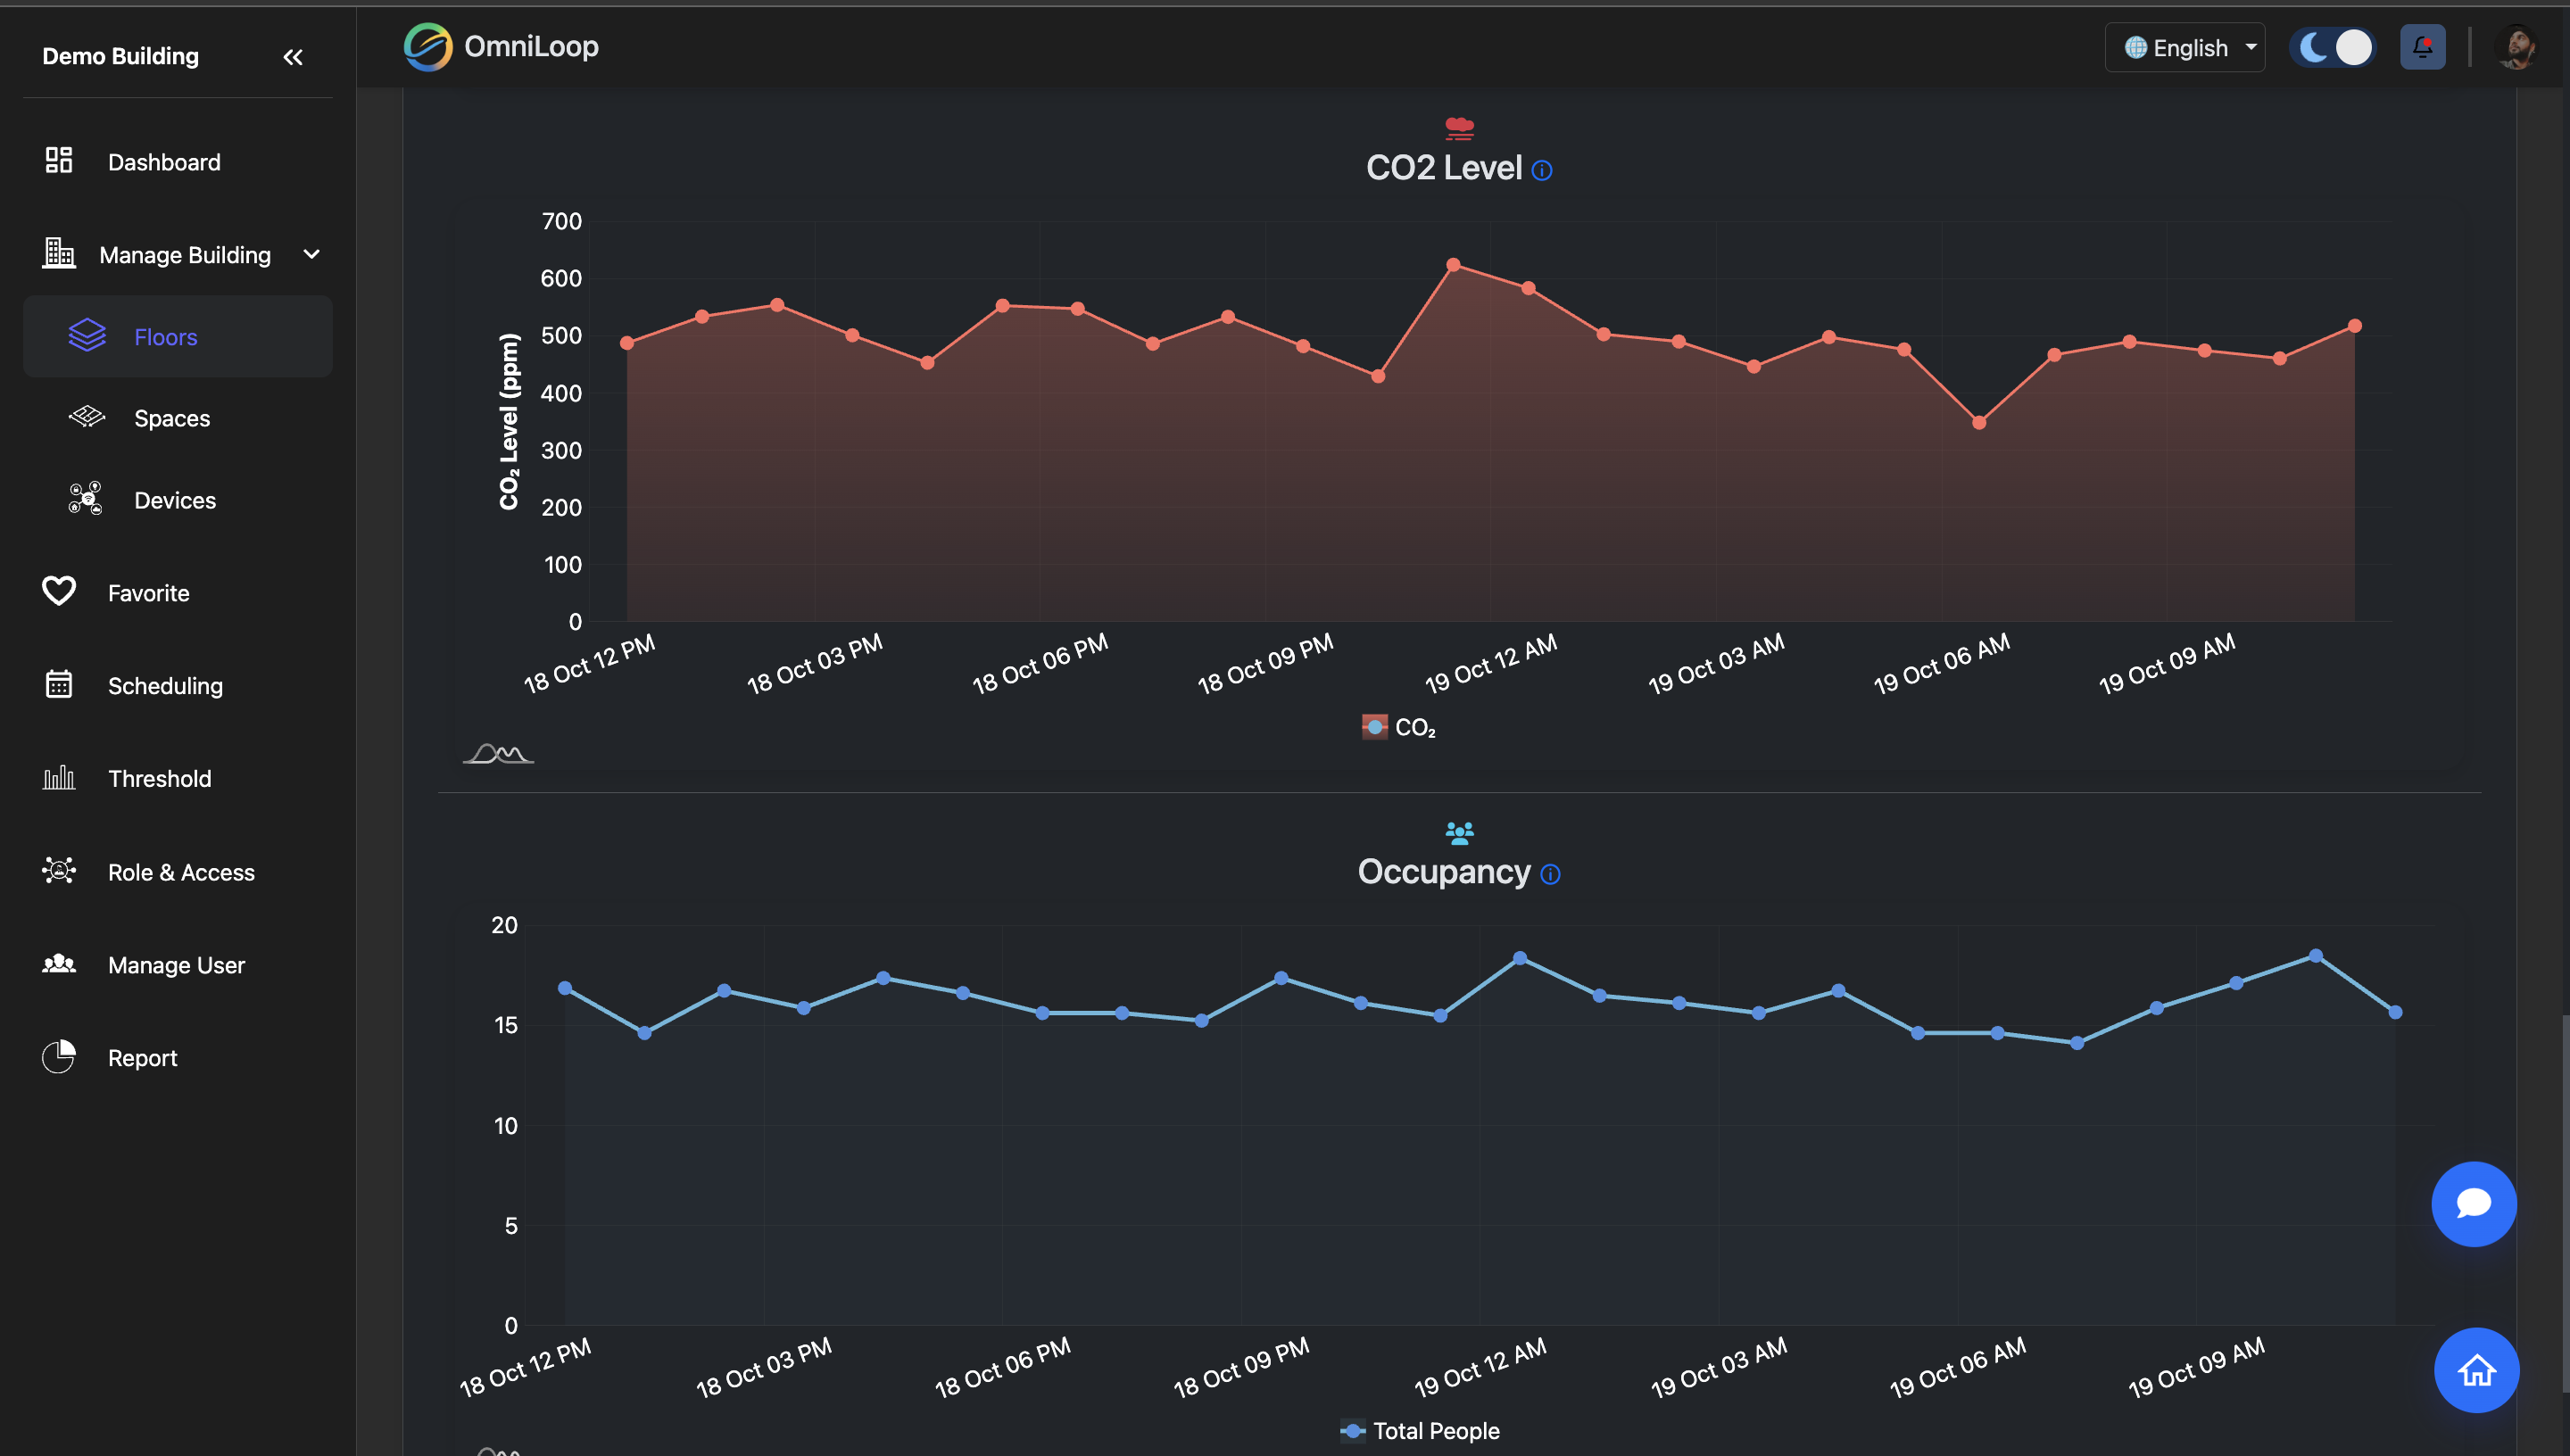Open the blue chat bubble button
The height and width of the screenshot is (1456, 2570).
(2473, 1203)
